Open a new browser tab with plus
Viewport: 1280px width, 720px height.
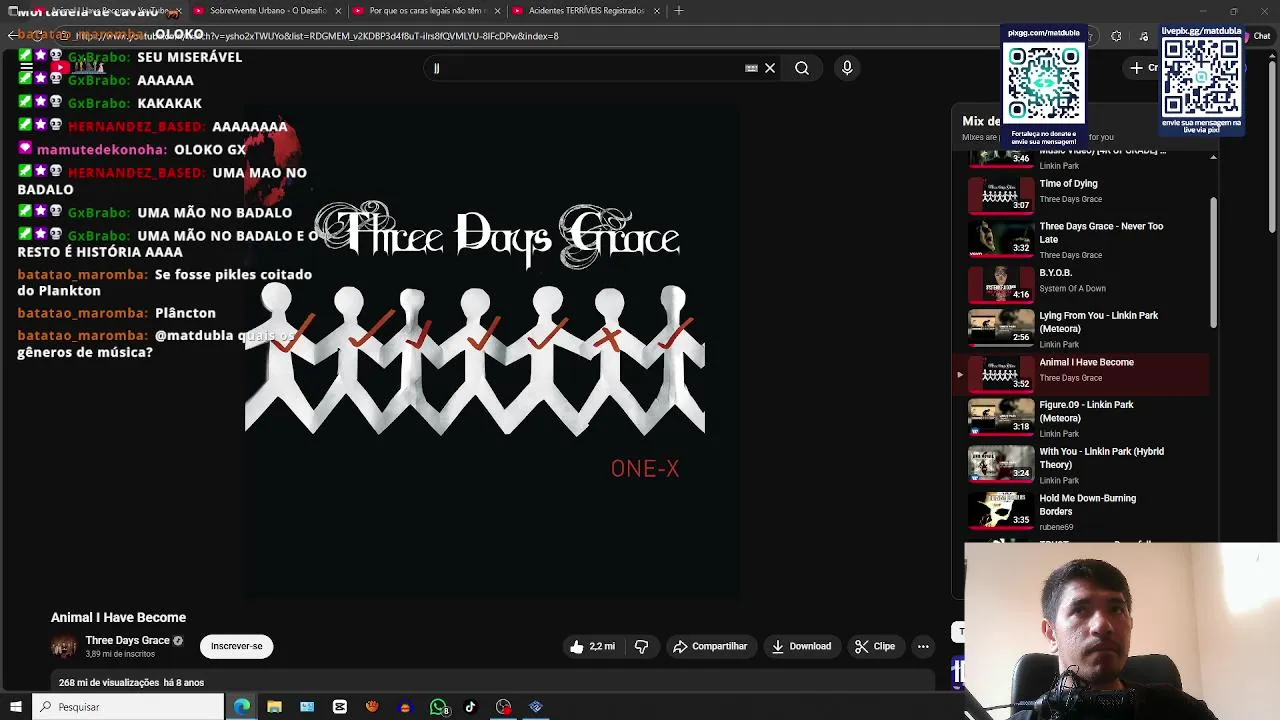[x=679, y=11]
